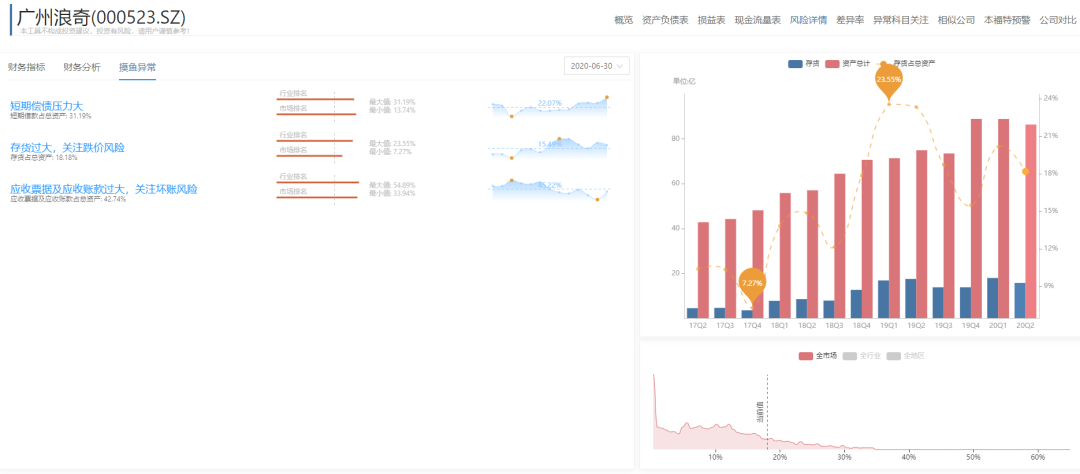
Task: Open the 本福特预警 tab
Action: point(1007,20)
